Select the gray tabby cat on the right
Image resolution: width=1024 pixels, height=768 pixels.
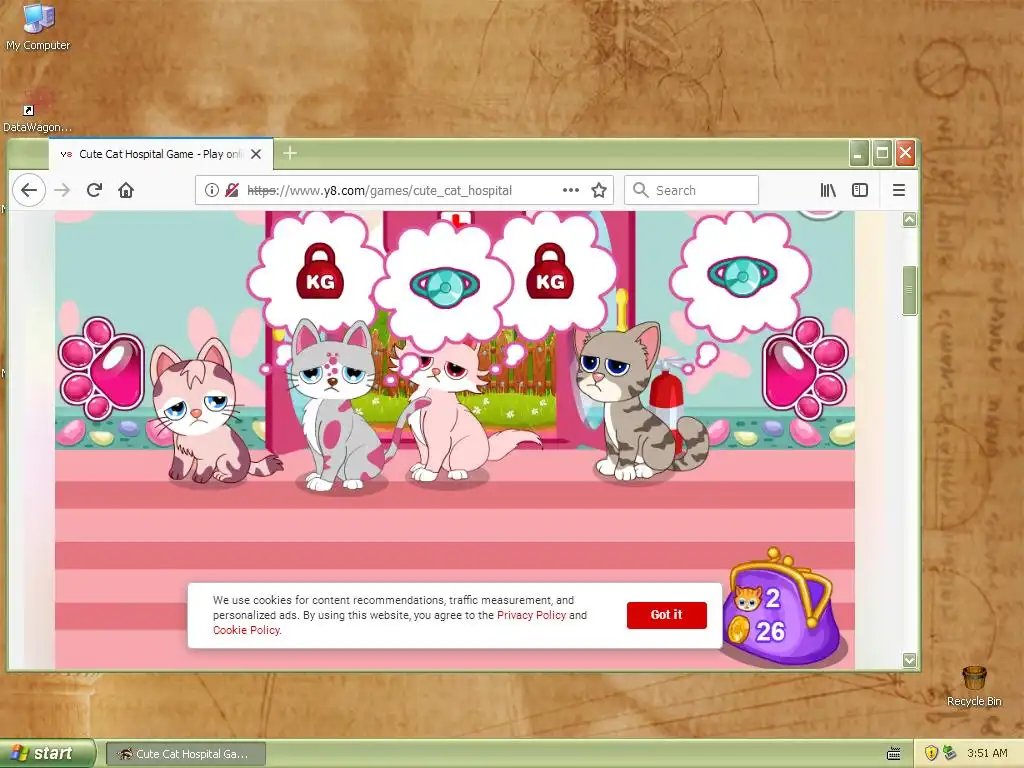point(637,402)
